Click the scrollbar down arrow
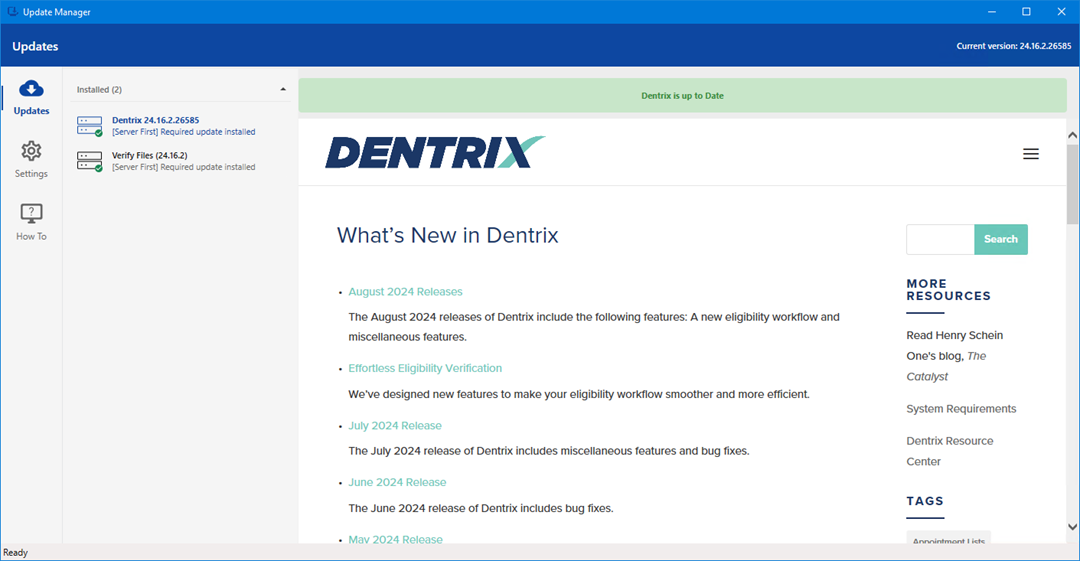The image size is (1080, 561). click(x=1072, y=527)
